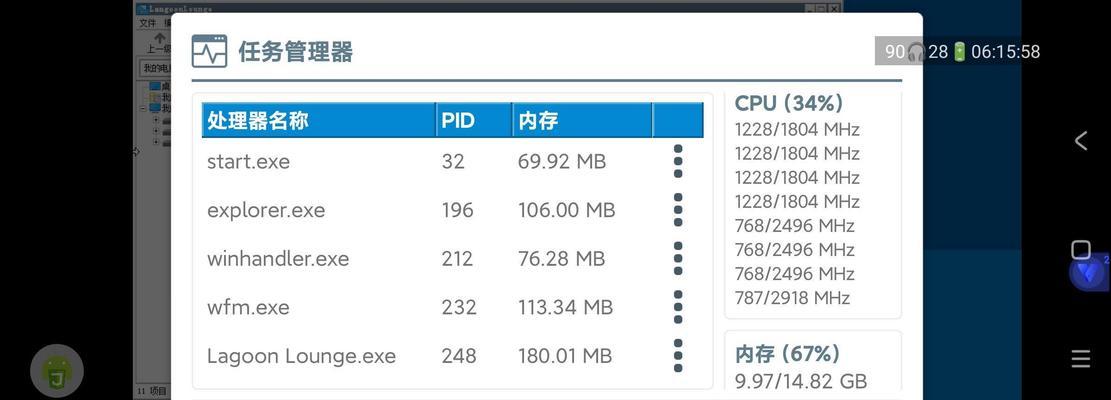Screen dimensions: 1111x400
Task: Open the three-dot menu for winhandler.exe
Action: click(678, 258)
